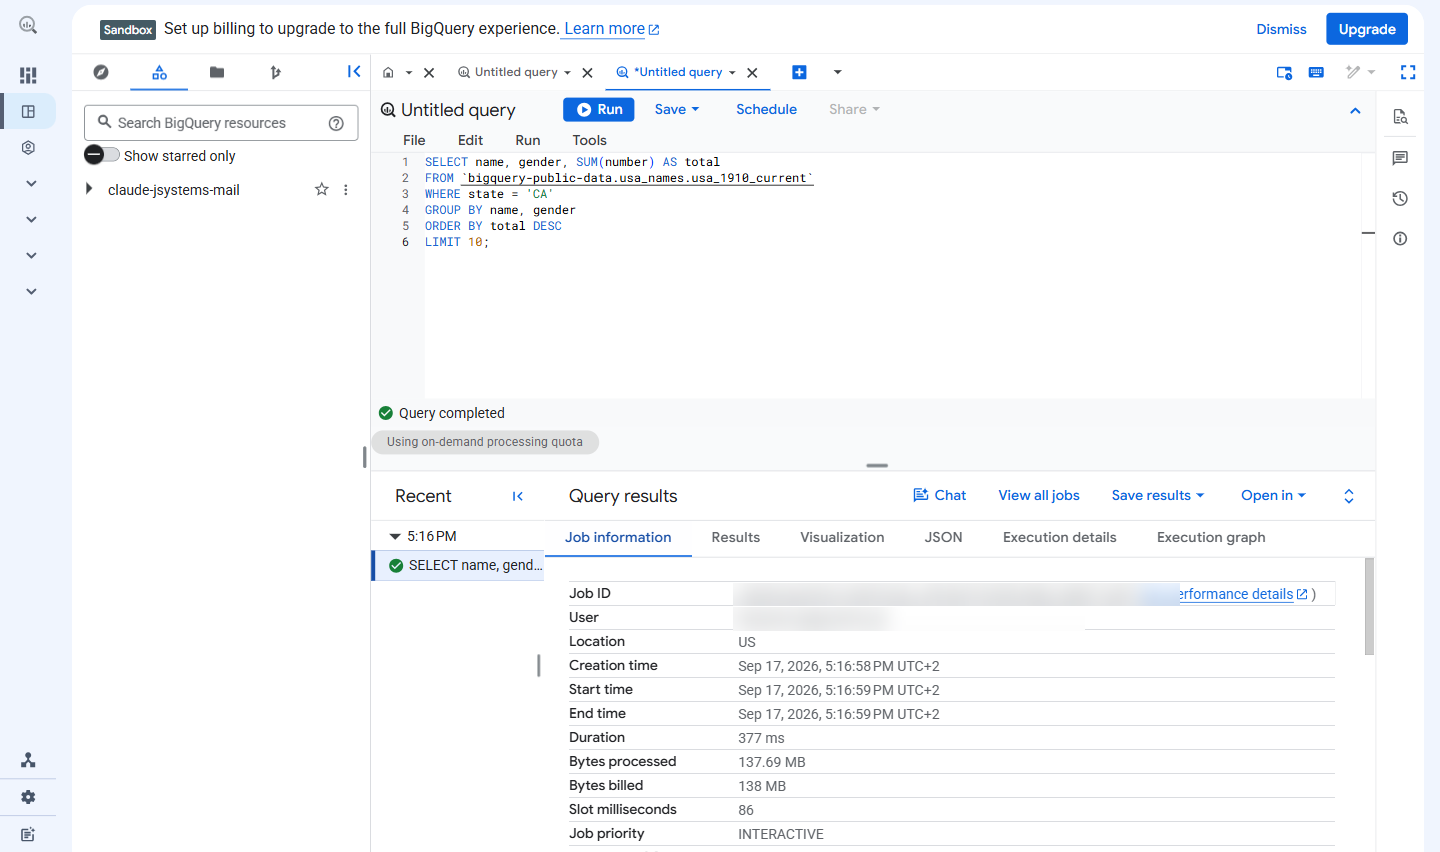Switch to the JSON tab

(943, 537)
